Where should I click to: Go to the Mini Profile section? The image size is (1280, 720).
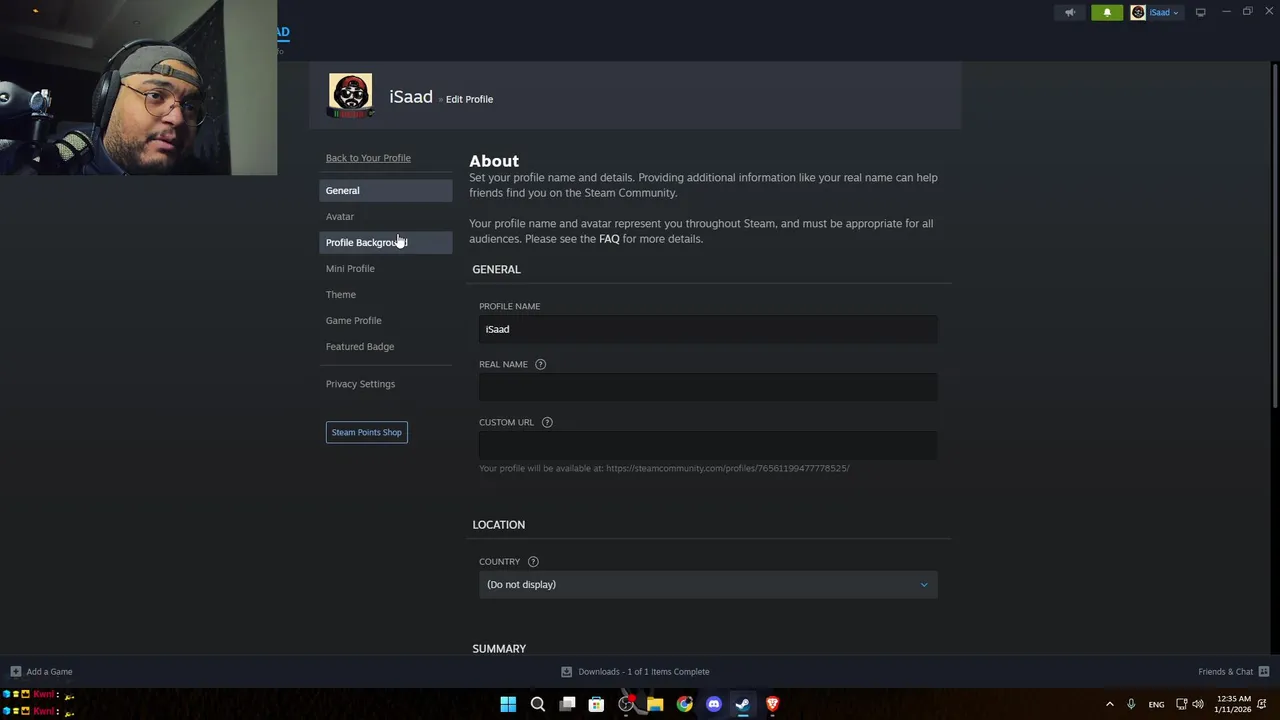click(x=386, y=268)
